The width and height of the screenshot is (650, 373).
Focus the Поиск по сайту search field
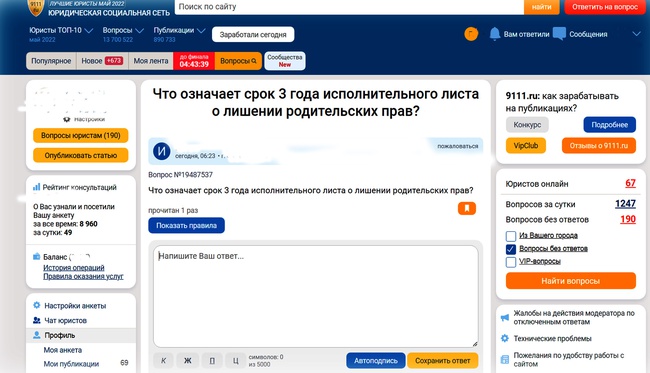(349, 7)
